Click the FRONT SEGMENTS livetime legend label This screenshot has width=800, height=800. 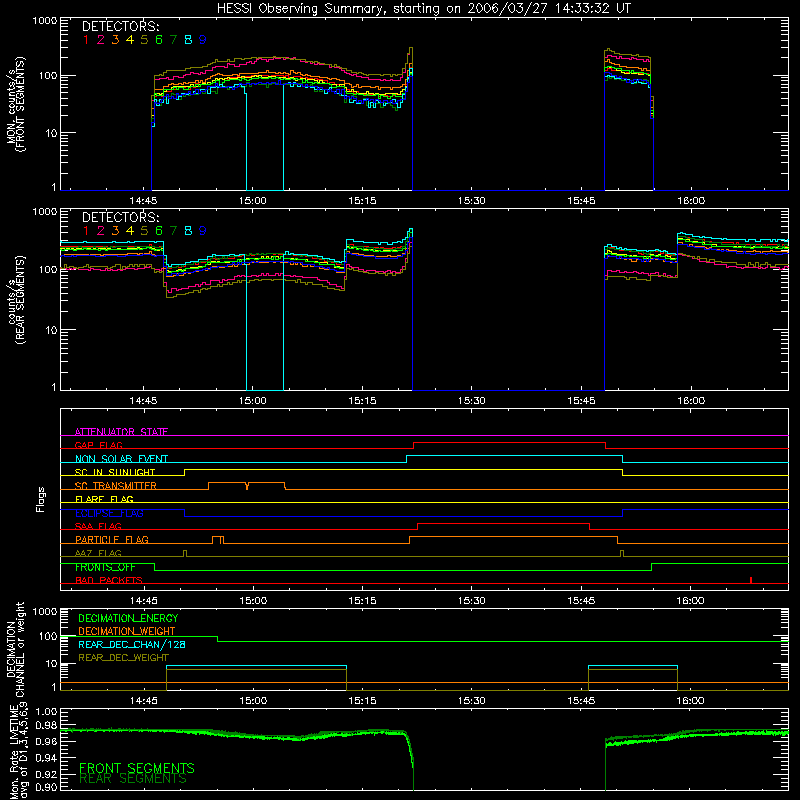[x=137, y=768]
